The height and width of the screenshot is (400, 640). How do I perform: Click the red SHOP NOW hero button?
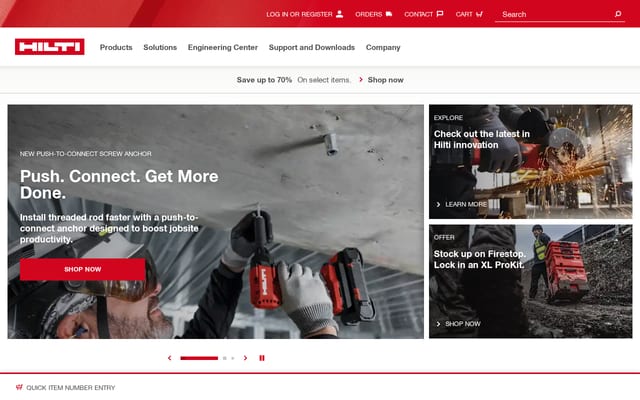point(82,269)
